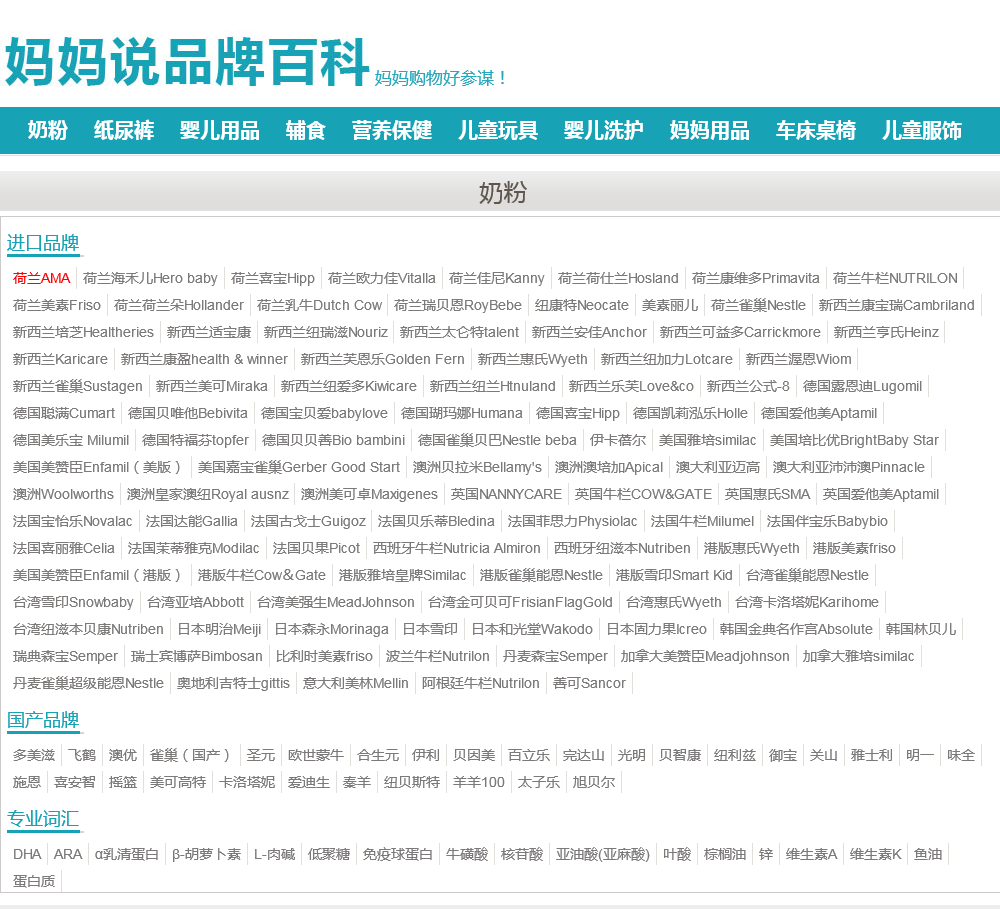The width and height of the screenshot is (1000, 909).
Task: Open 英国牛栏COW&GATE brand
Action: [x=643, y=494]
